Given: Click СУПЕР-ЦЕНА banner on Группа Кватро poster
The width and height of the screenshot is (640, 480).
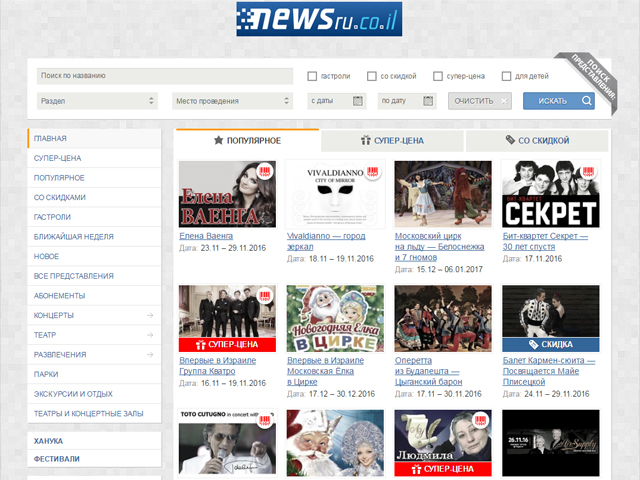Looking at the screenshot, I should point(227,345).
